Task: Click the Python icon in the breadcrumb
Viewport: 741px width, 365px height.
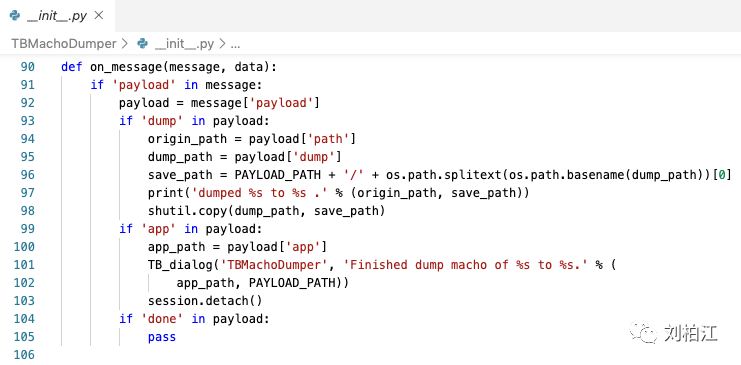Action: [x=142, y=44]
